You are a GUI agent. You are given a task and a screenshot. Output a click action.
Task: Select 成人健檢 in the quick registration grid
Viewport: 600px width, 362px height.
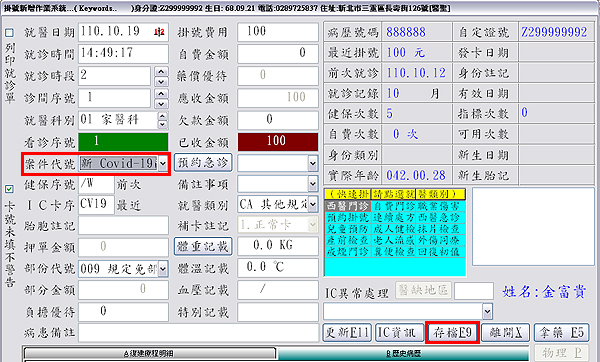[x=393, y=229]
